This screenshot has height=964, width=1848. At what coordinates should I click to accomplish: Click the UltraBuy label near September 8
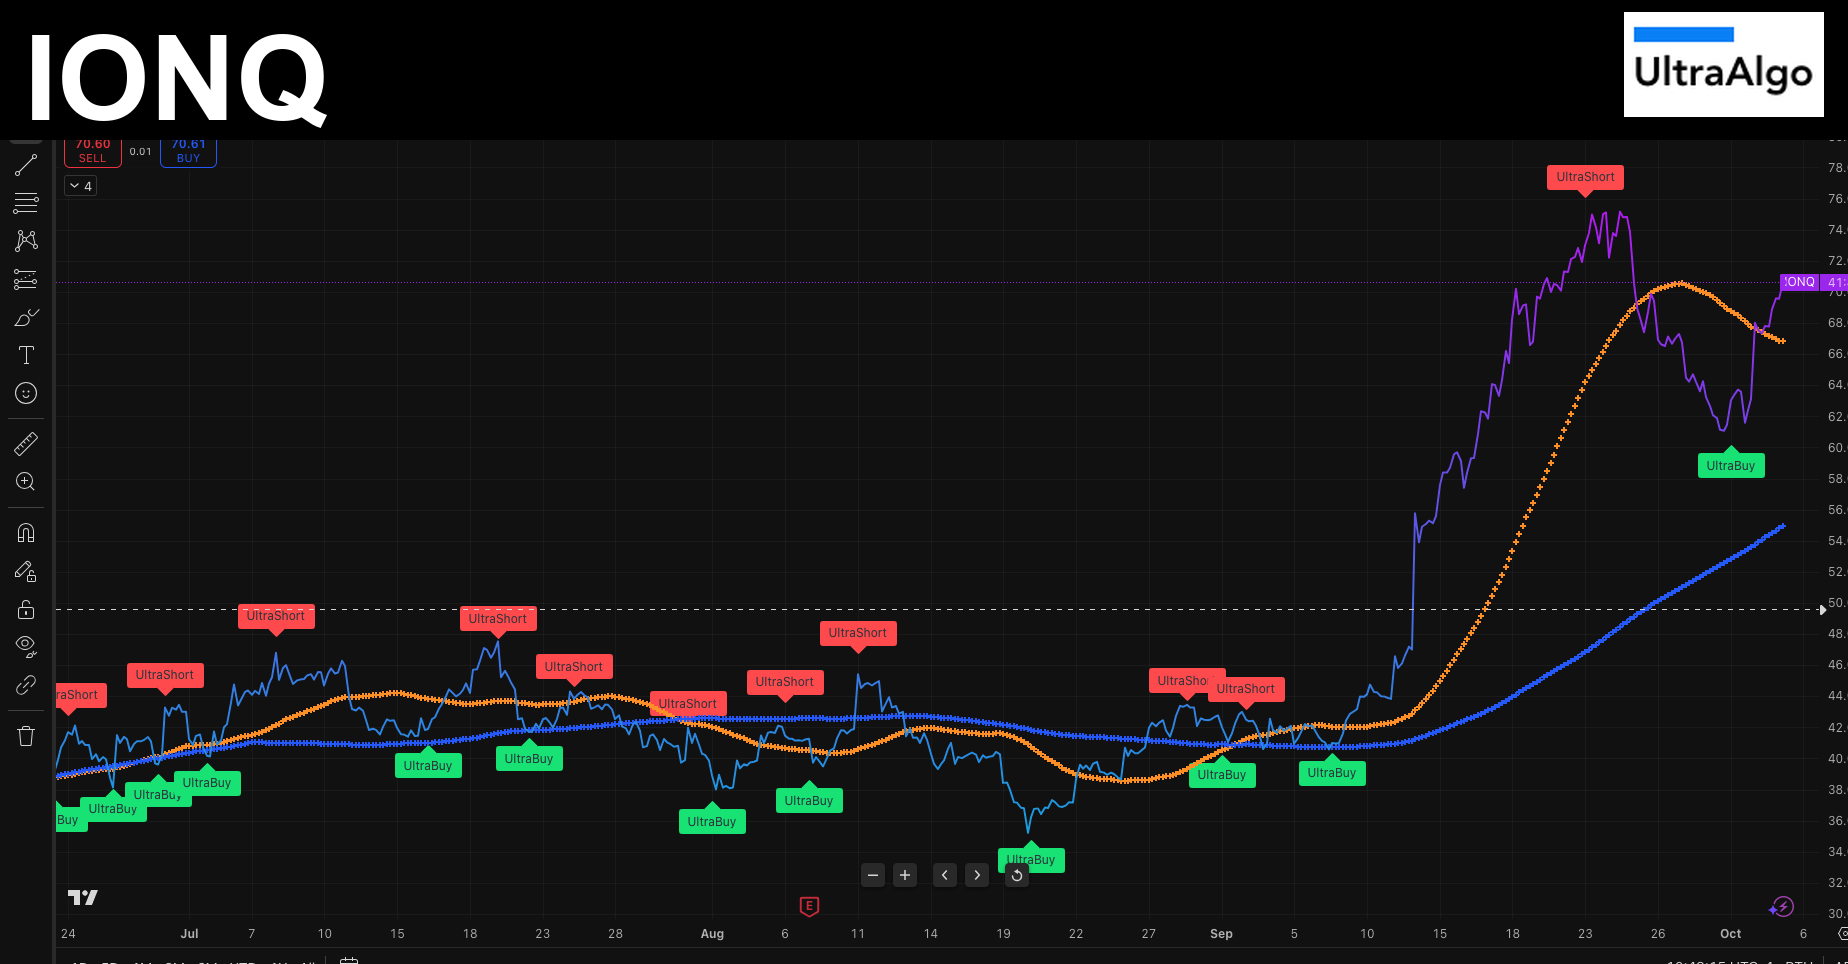[x=1332, y=773]
